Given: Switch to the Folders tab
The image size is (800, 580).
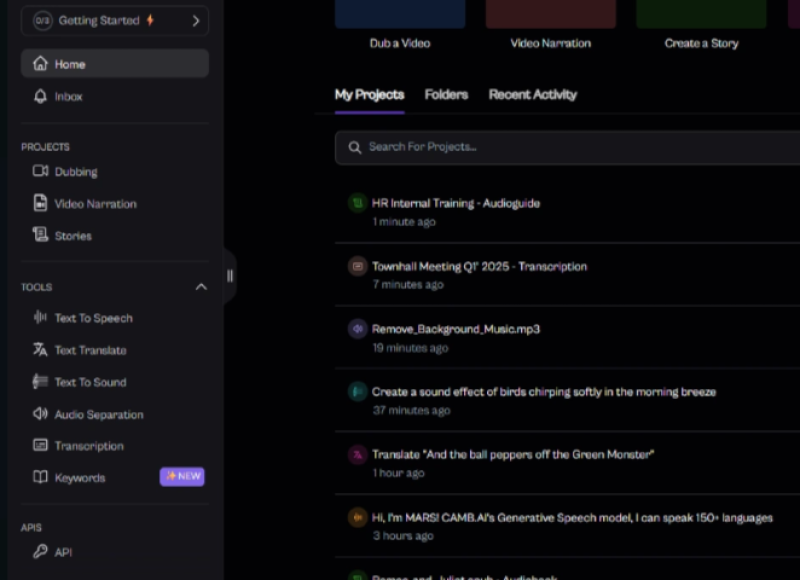Looking at the screenshot, I should coord(446,95).
